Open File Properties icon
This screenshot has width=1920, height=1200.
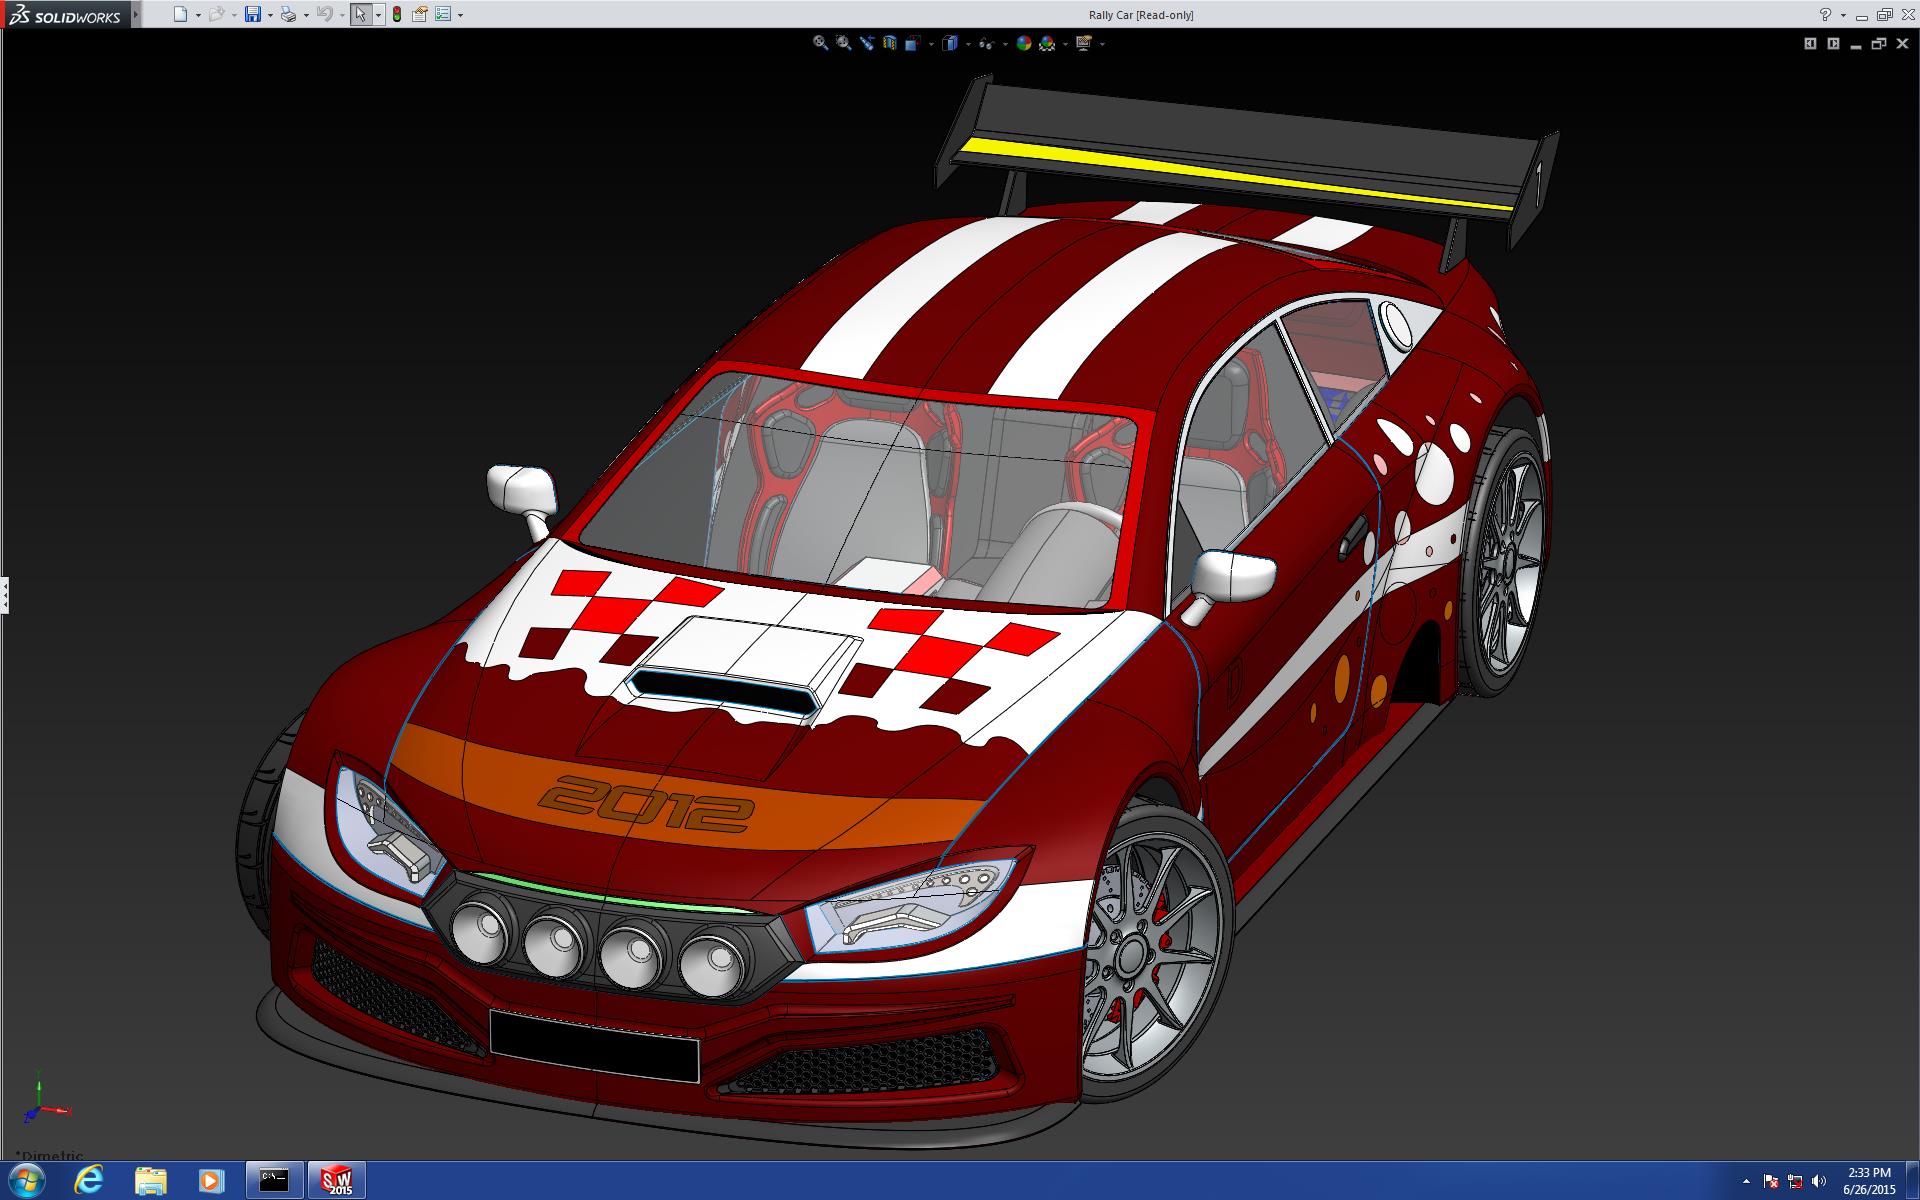[420, 14]
